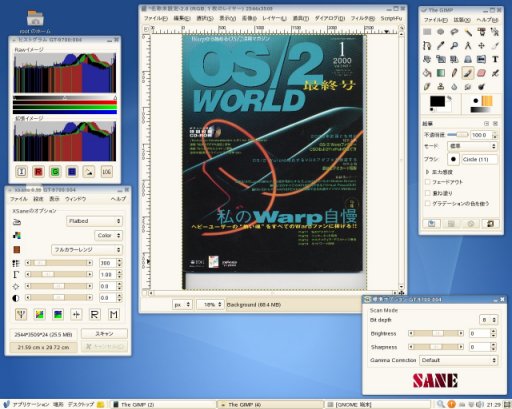Screen dimensions: 512x409
Task: Toggle the green G channel in histogram
Action: tap(55, 172)
